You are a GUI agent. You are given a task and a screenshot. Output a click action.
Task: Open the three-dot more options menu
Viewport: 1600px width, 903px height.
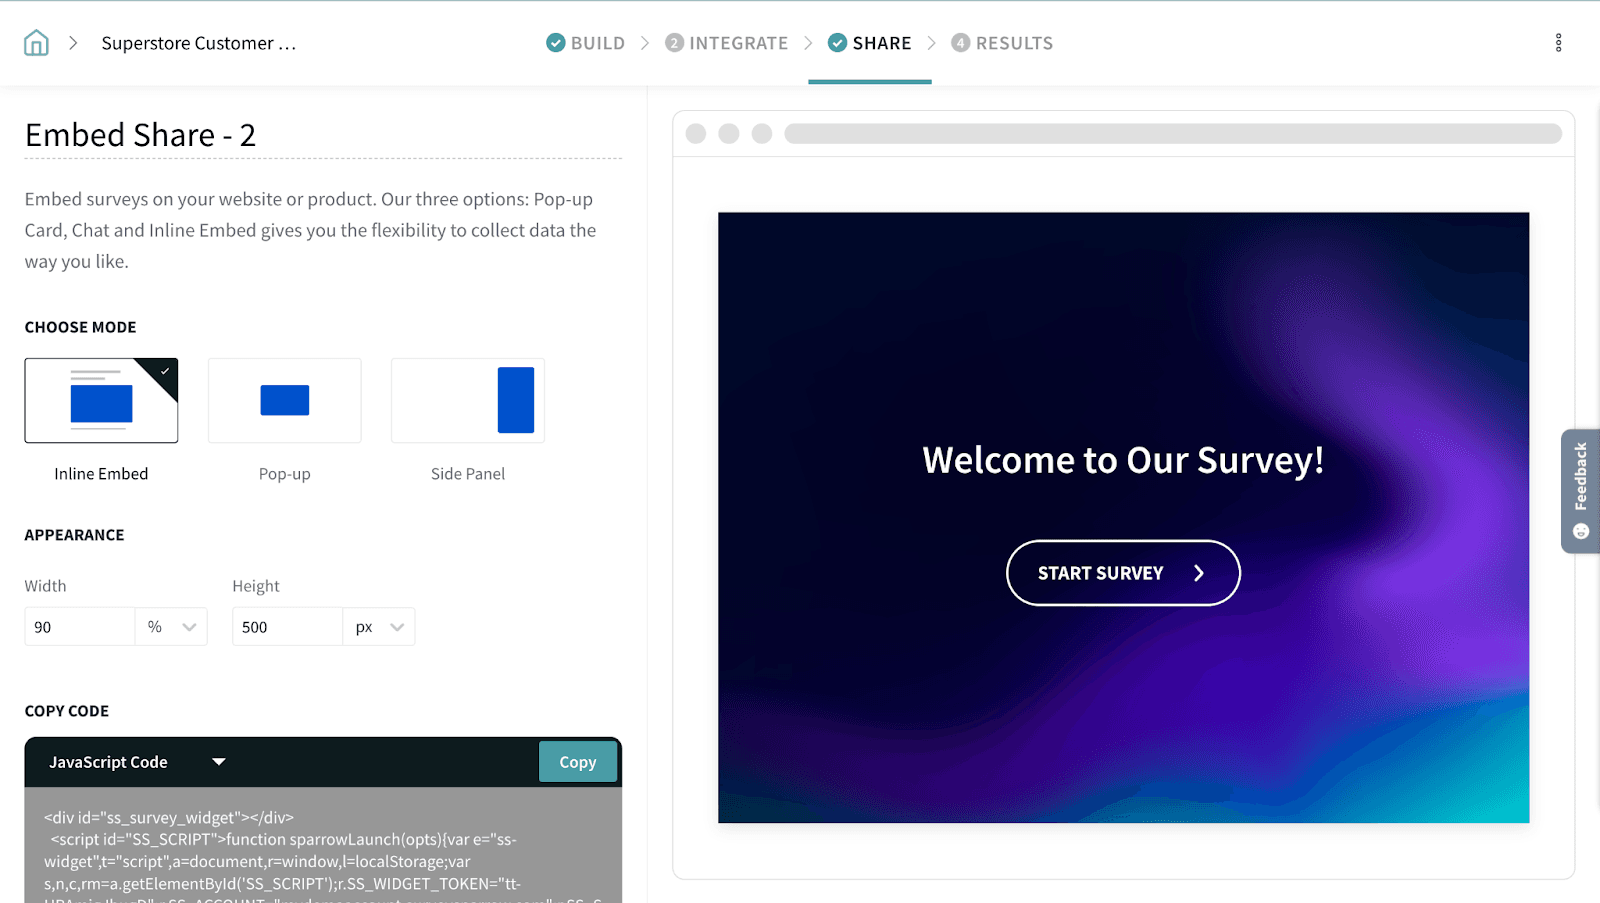point(1558,43)
